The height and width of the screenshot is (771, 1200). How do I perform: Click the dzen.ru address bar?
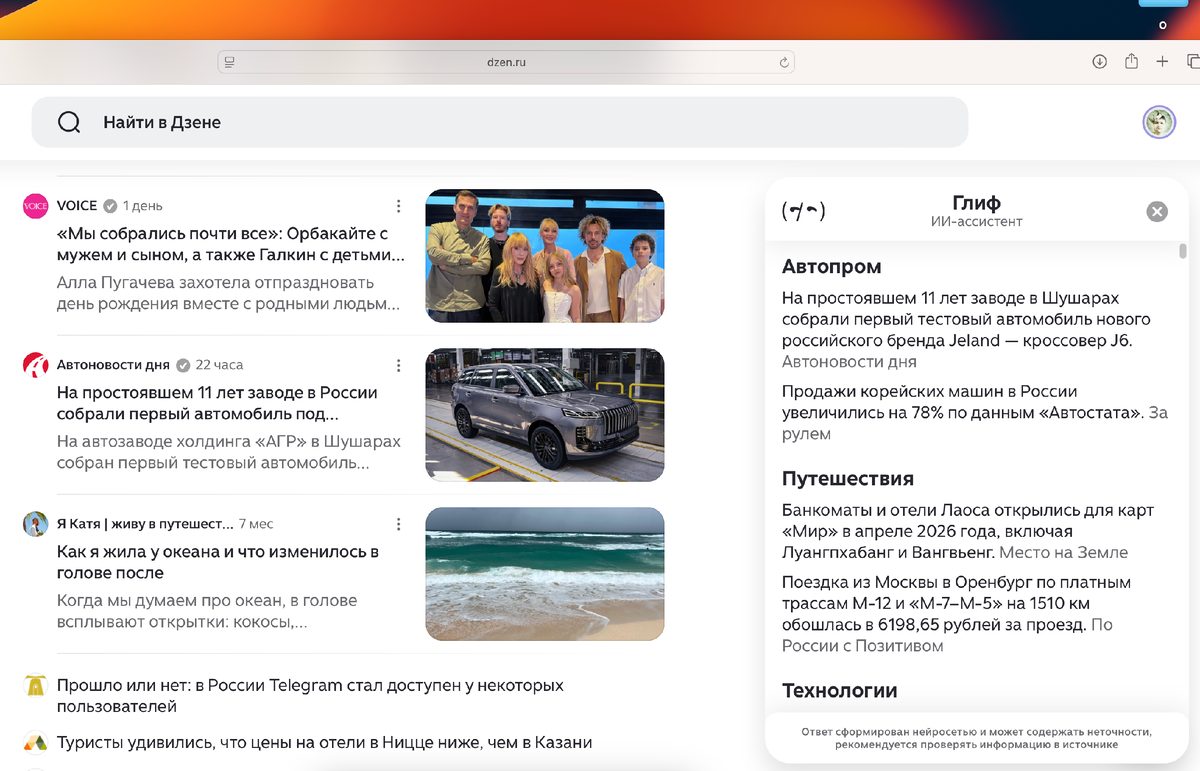(x=506, y=62)
